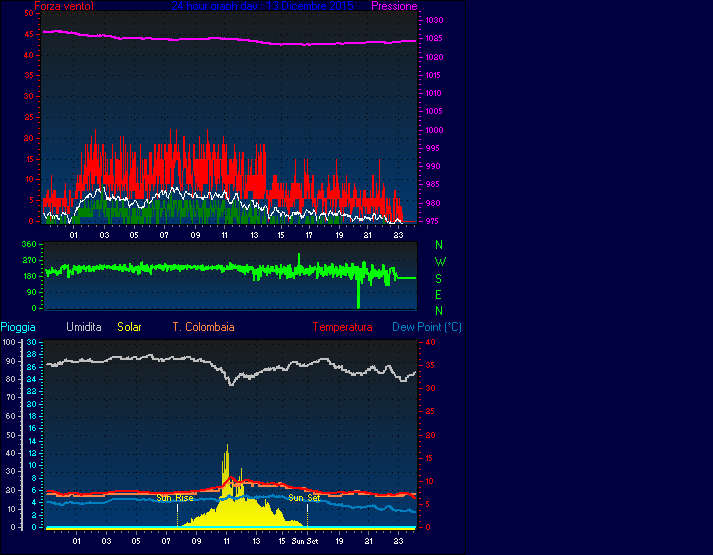Select the red "Temperatura" legend label
Image resolution: width=713 pixels, height=555 pixels.
pyautogui.click(x=342, y=327)
